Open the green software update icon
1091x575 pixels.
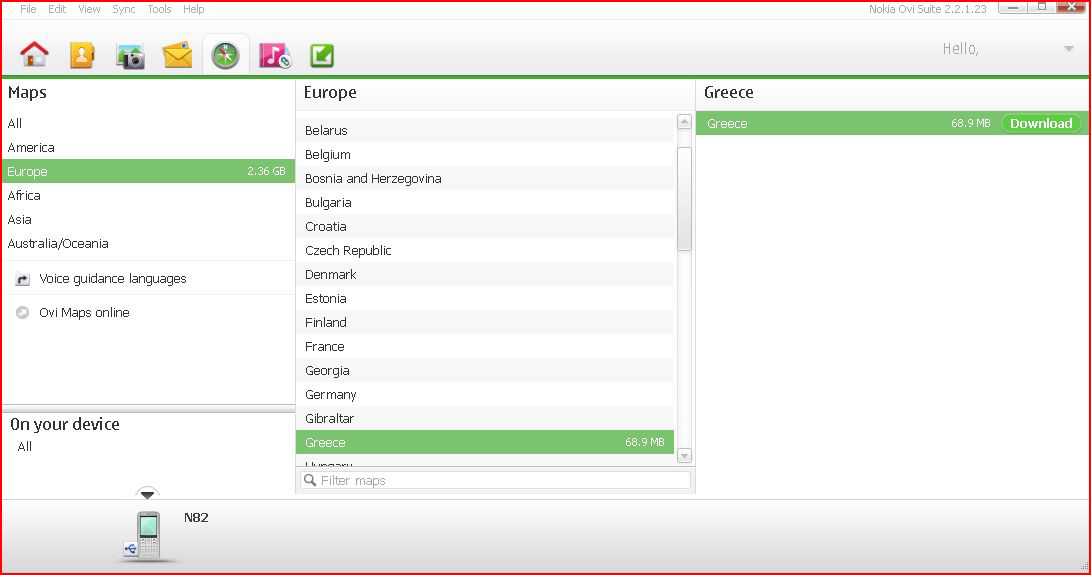tap(321, 56)
